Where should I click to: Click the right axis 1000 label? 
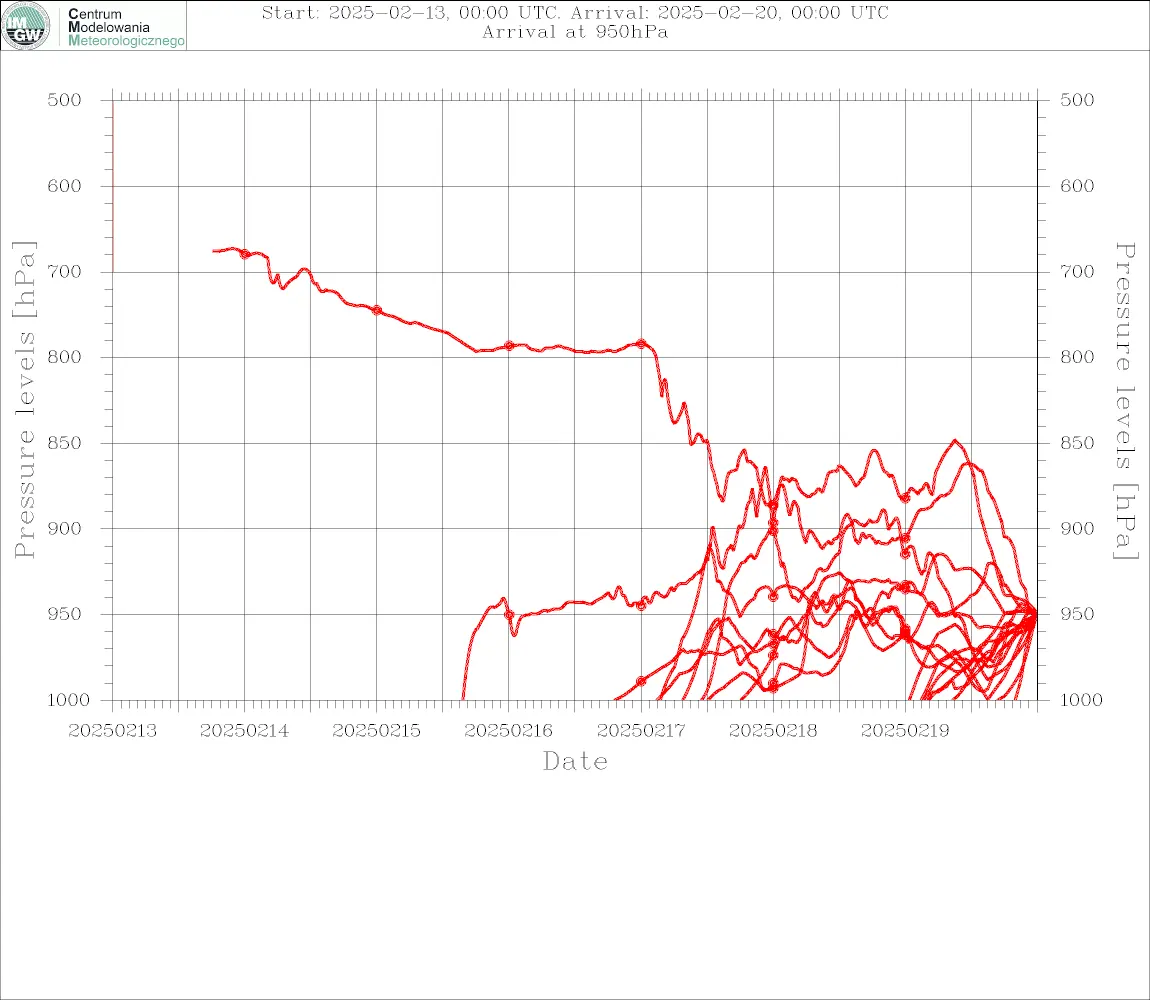coord(1081,700)
